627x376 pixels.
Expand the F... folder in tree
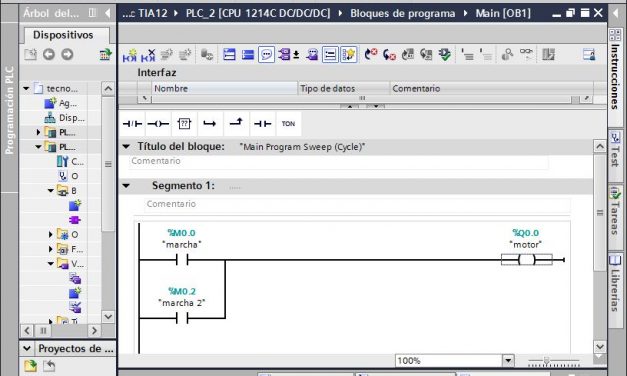click(x=51, y=249)
